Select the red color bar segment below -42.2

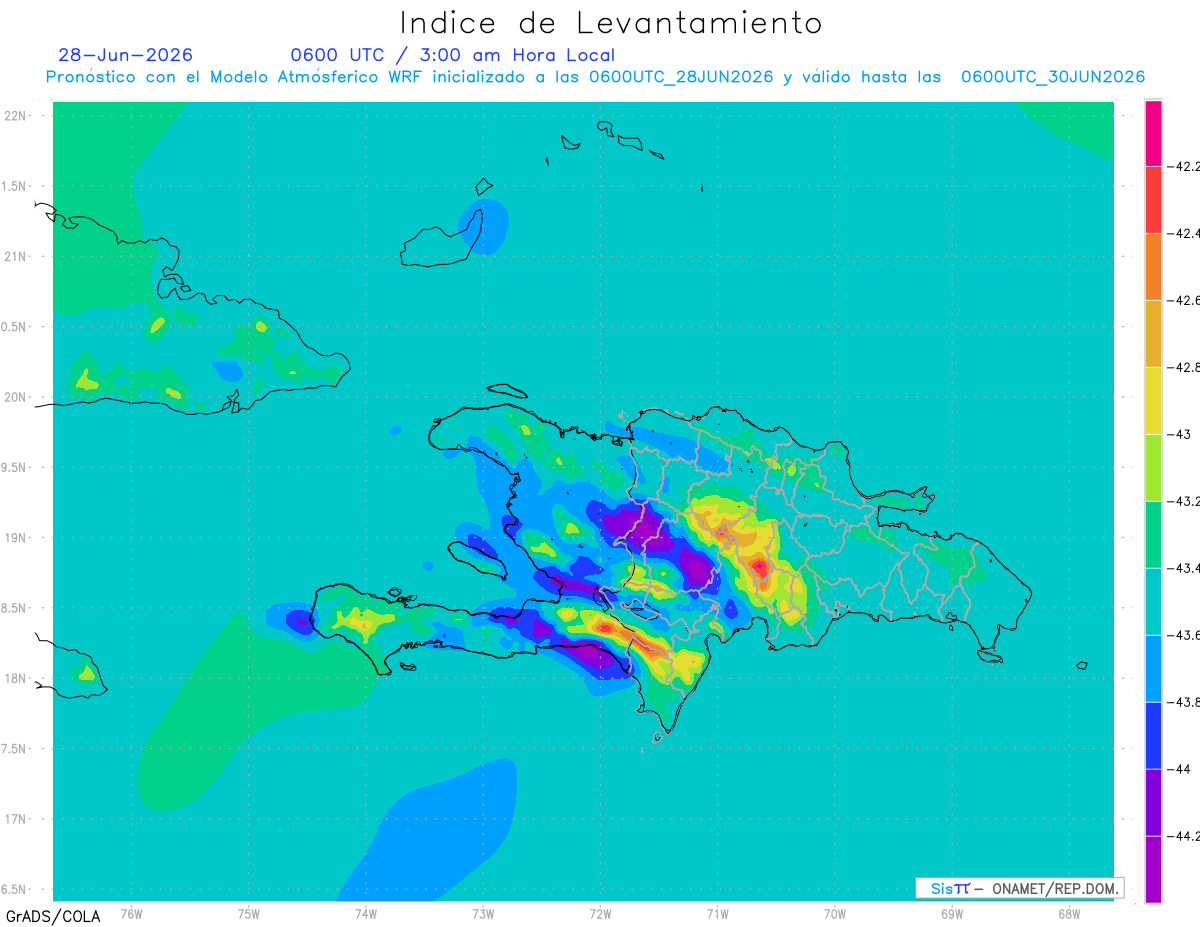coord(1153,200)
